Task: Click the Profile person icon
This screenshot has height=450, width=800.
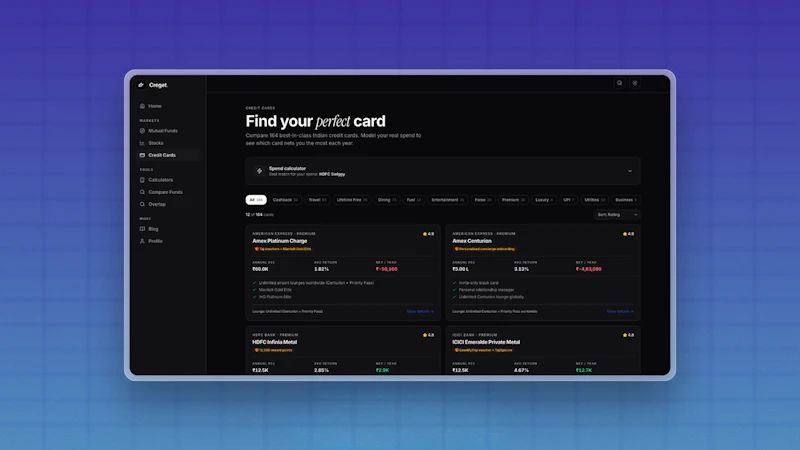Action: point(142,241)
